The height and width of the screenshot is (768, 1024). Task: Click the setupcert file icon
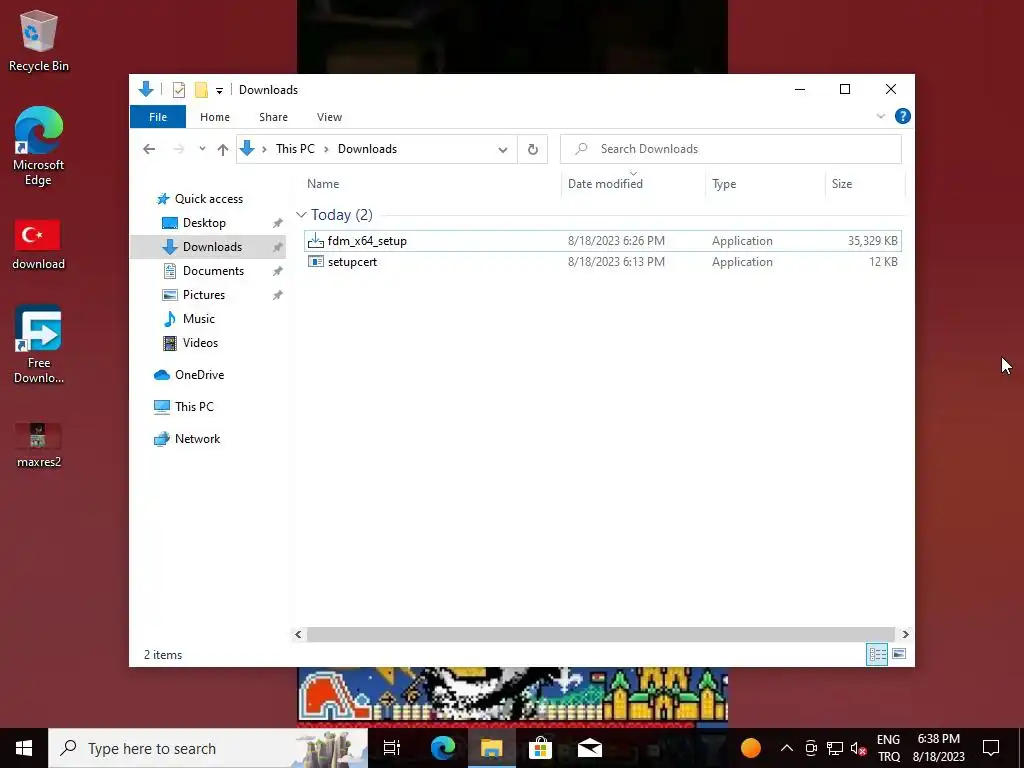[315, 262]
